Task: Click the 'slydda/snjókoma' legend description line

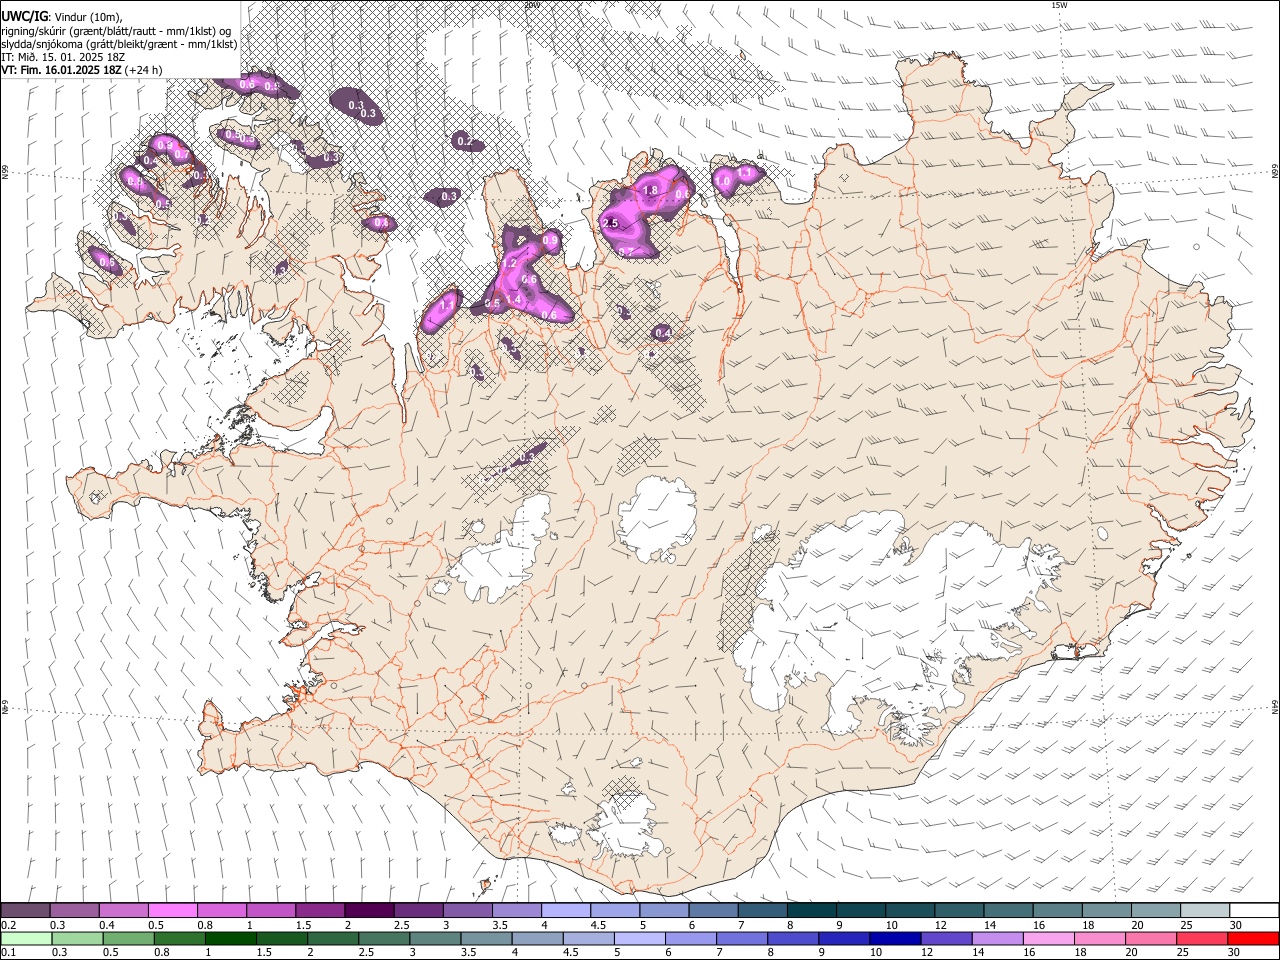Action: 119,44
